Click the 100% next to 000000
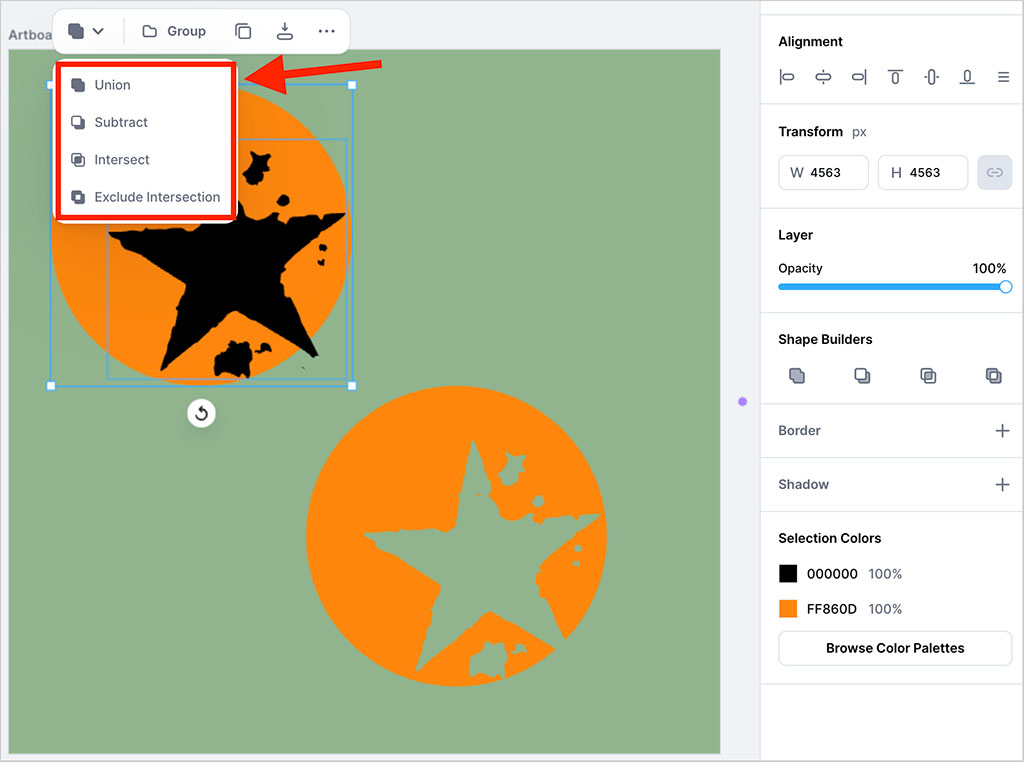The height and width of the screenshot is (762, 1024). 885,574
